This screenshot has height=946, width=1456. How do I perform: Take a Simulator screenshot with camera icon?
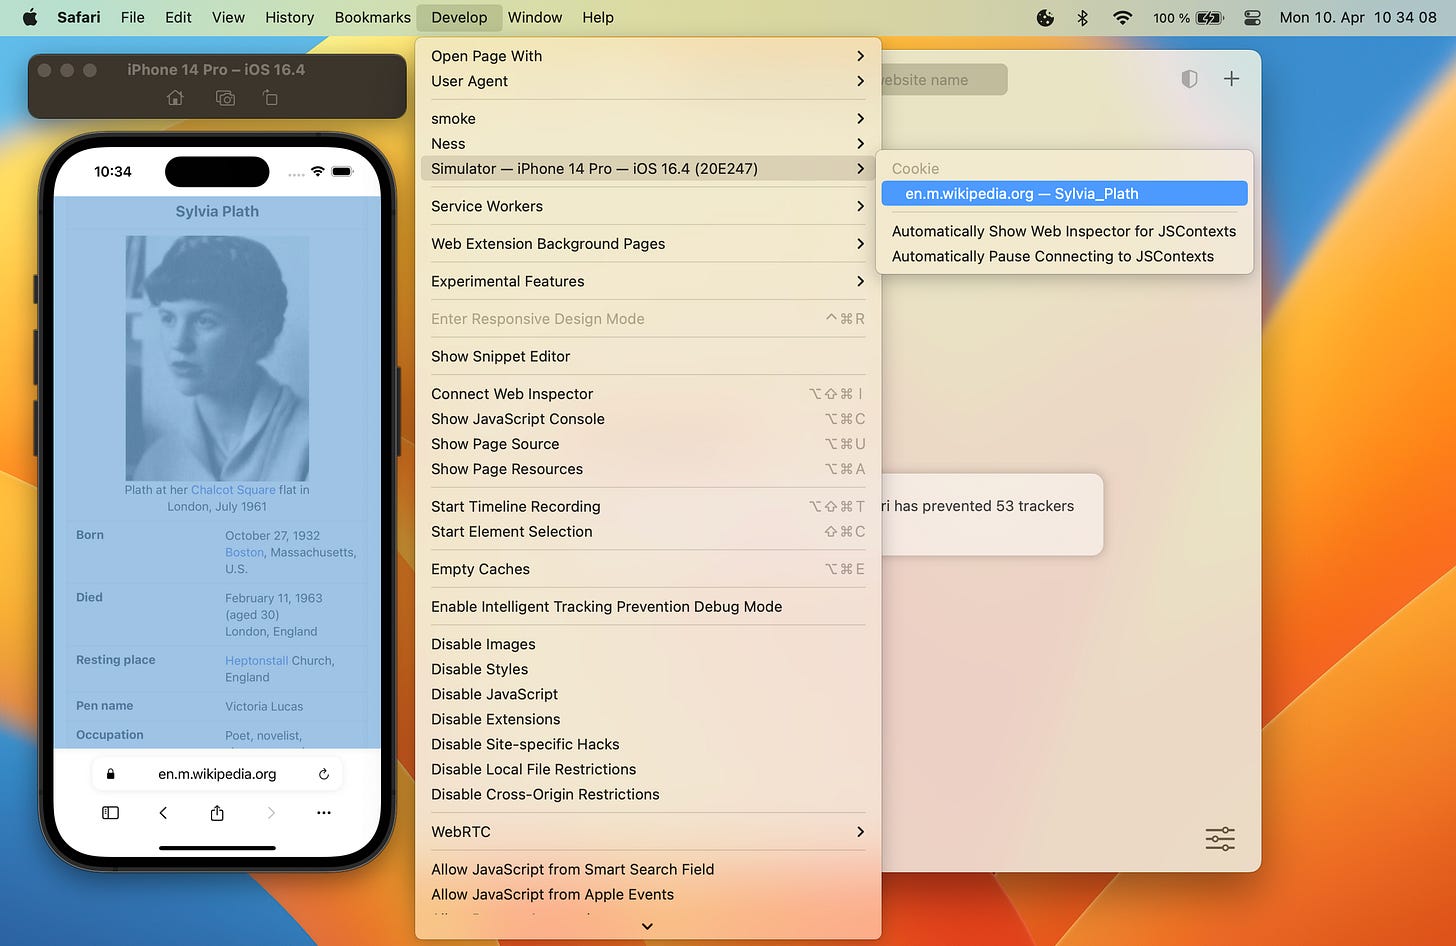(225, 98)
